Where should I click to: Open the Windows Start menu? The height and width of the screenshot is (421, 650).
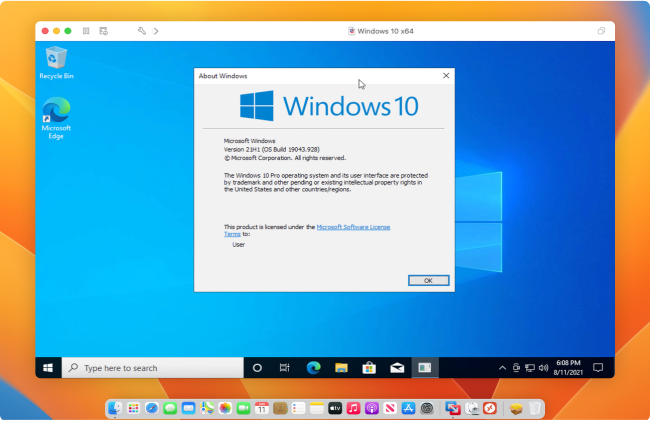pyautogui.click(x=48, y=368)
